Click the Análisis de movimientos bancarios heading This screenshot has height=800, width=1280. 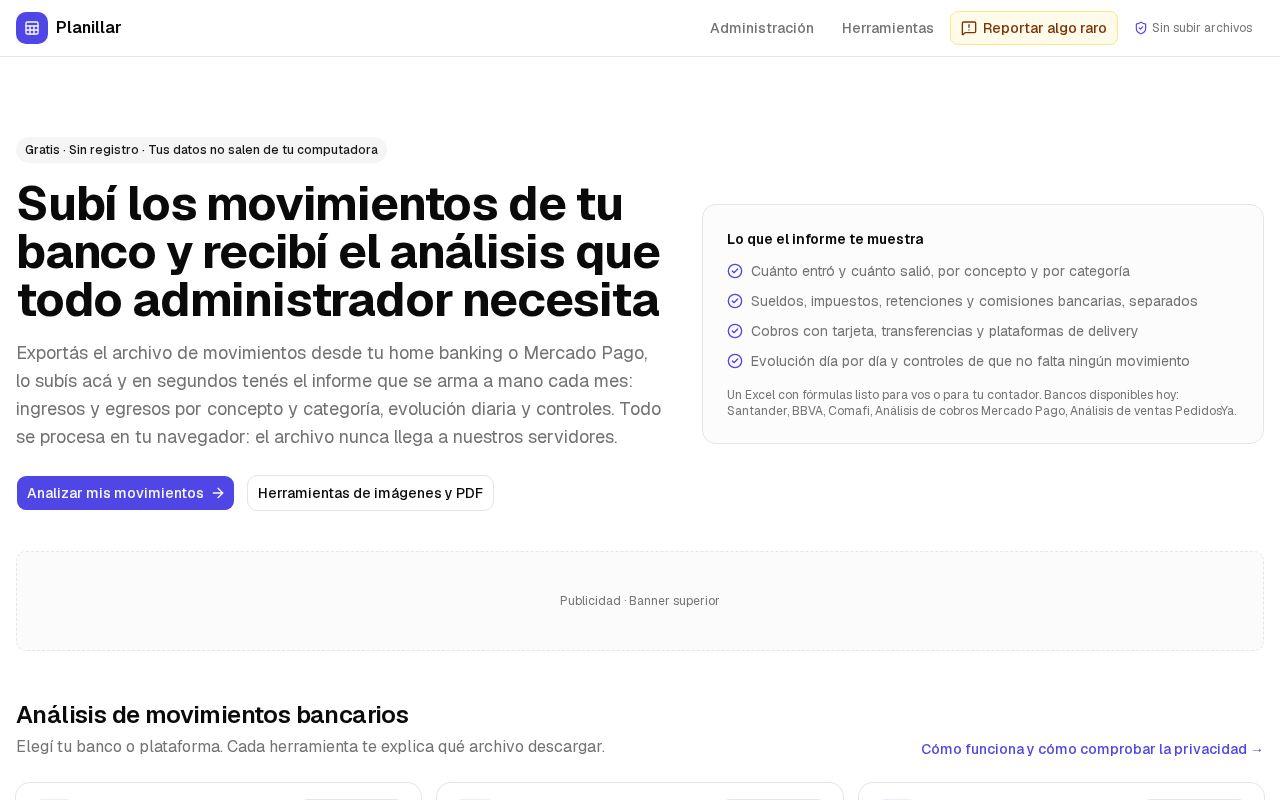click(212, 715)
